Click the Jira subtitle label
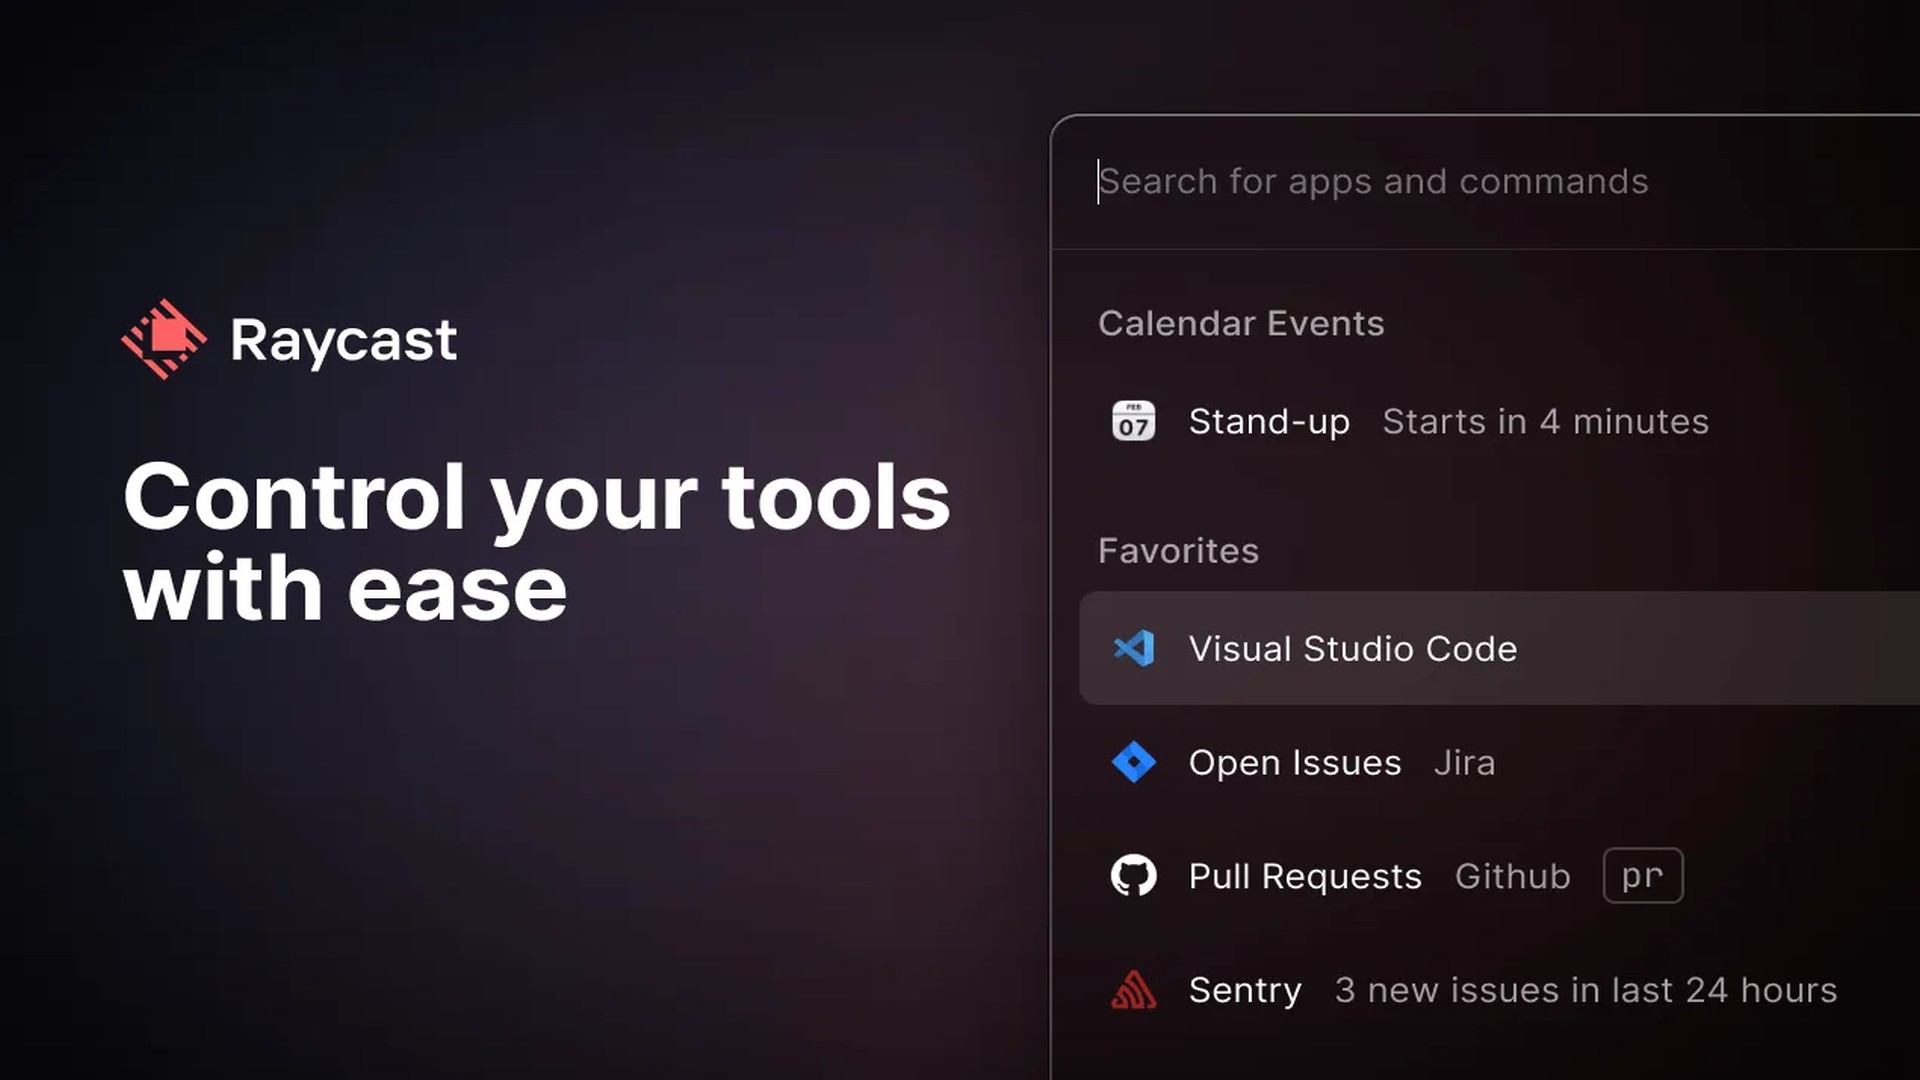This screenshot has width=1920, height=1080. (x=1464, y=762)
